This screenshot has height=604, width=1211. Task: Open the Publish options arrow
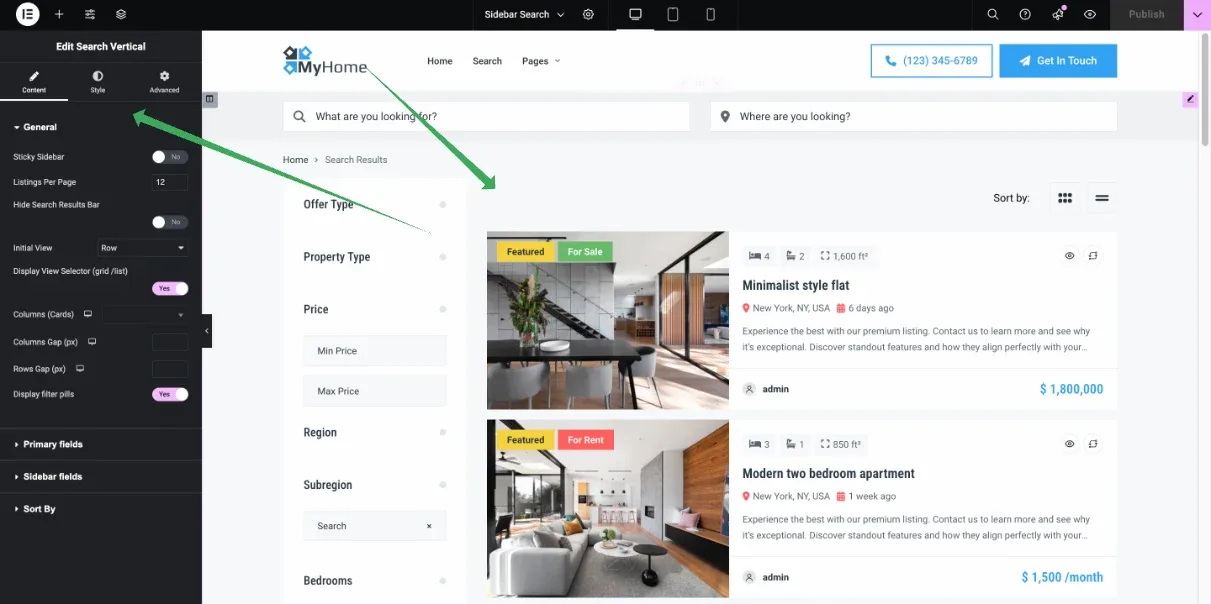1197,14
